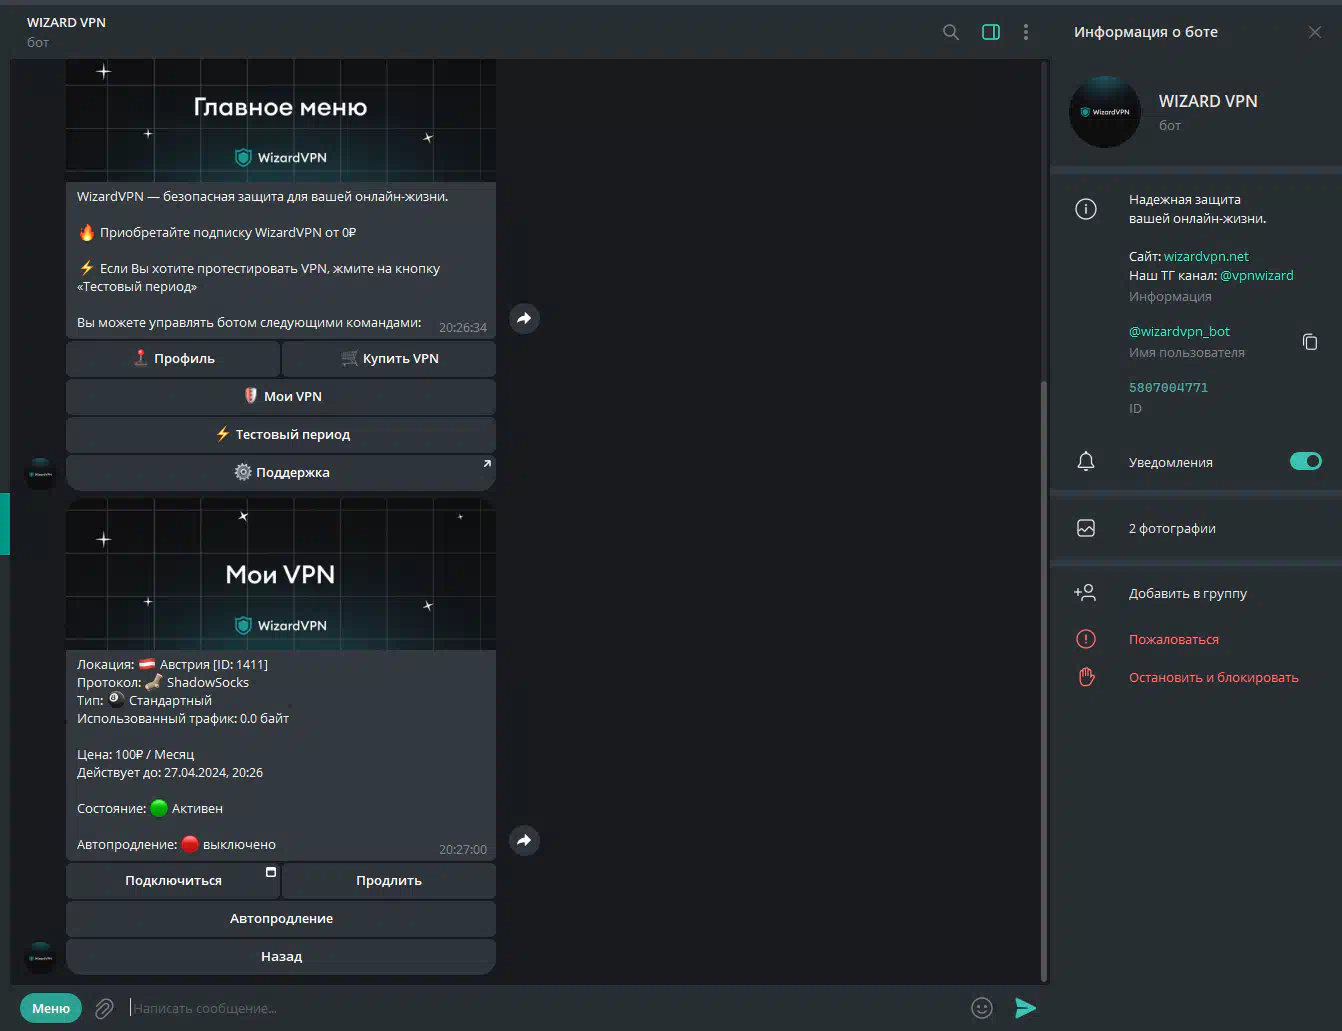Viewport: 1342px width, 1031px height.
Task: Click the Назад button
Action: coord(281,956)
